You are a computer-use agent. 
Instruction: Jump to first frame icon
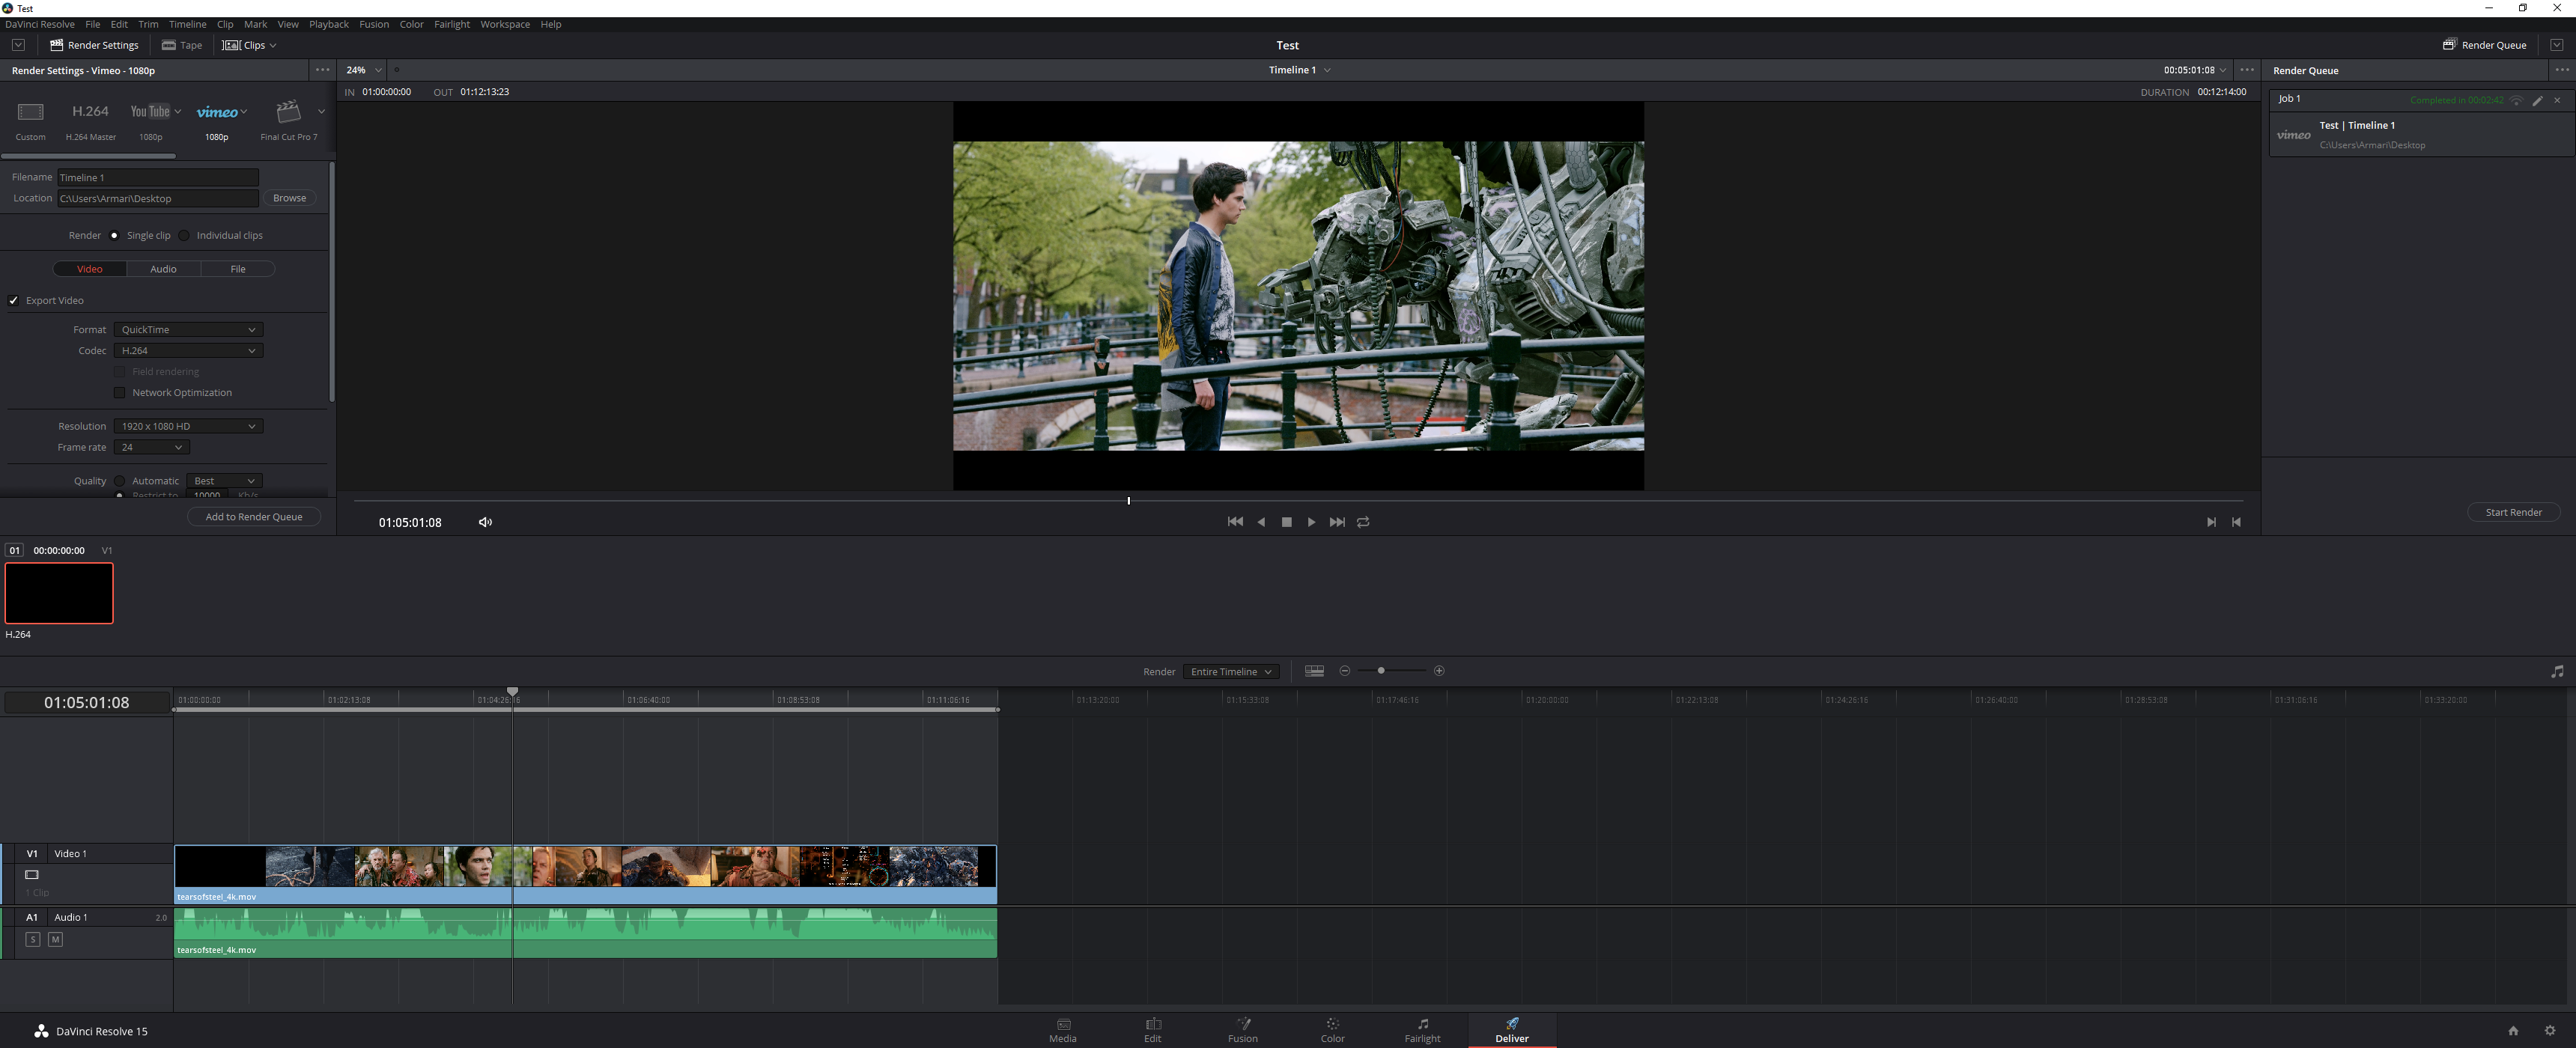tap(1235, 522)
